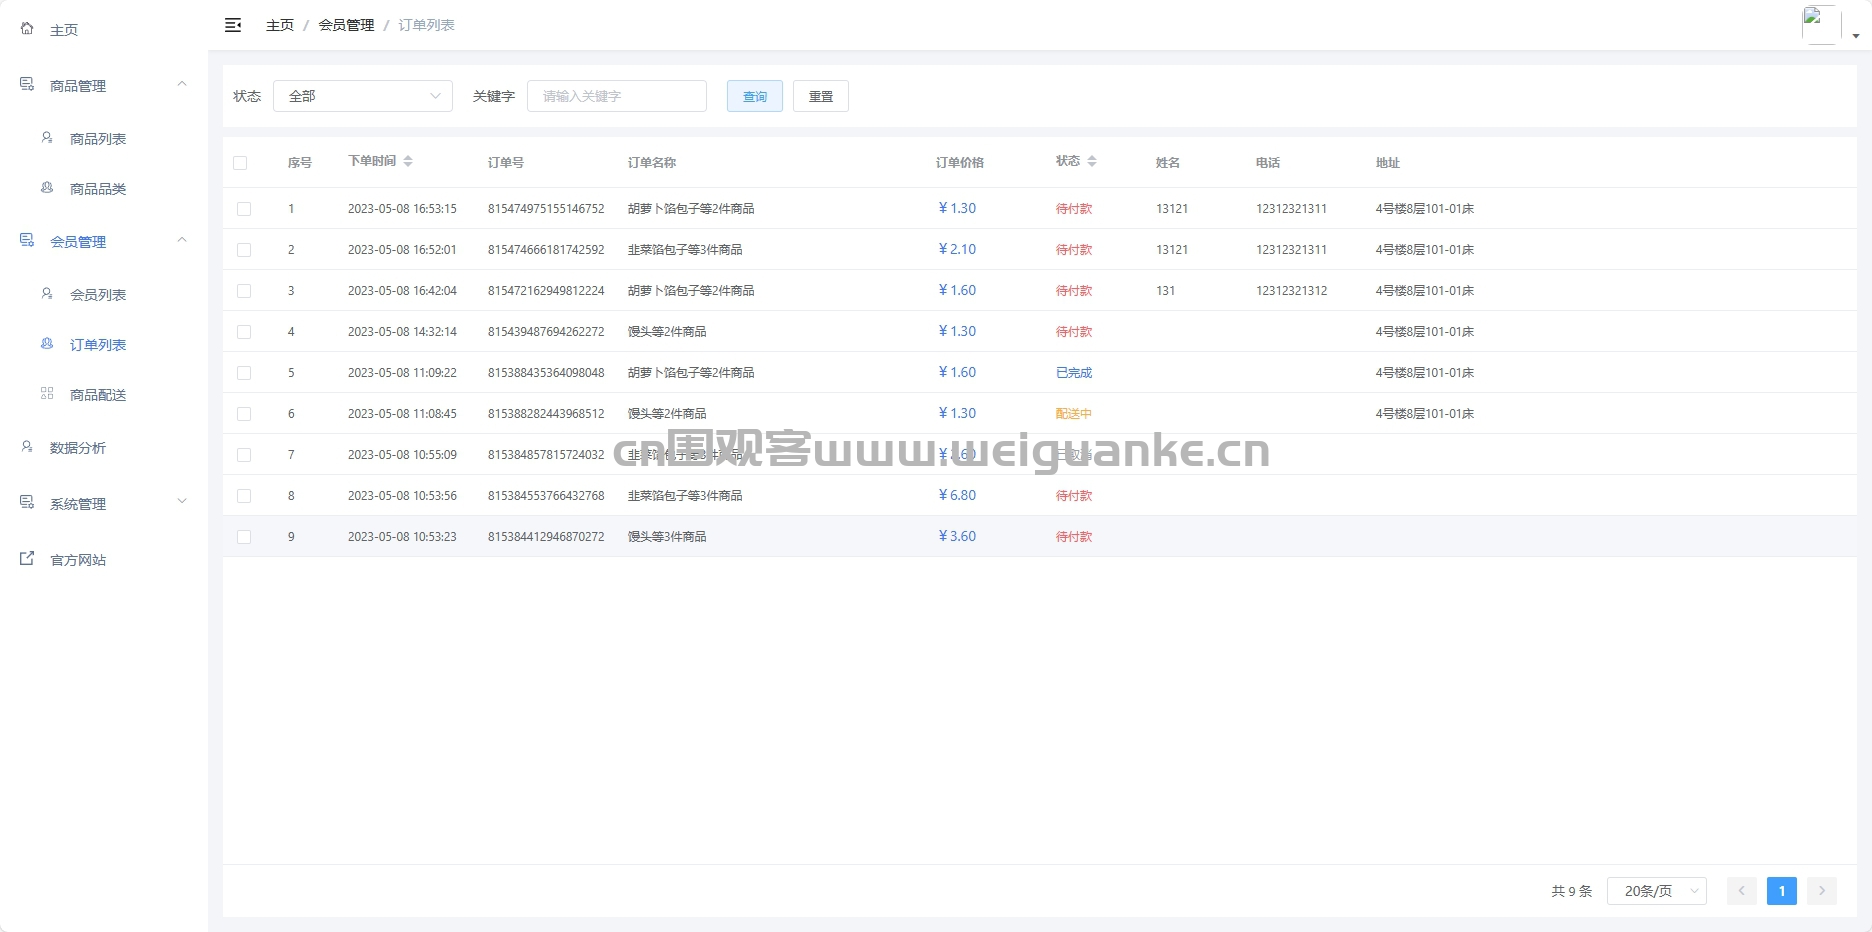Check the select-all checkbox in the table header

pyautogui.click(x=240, y=163)
